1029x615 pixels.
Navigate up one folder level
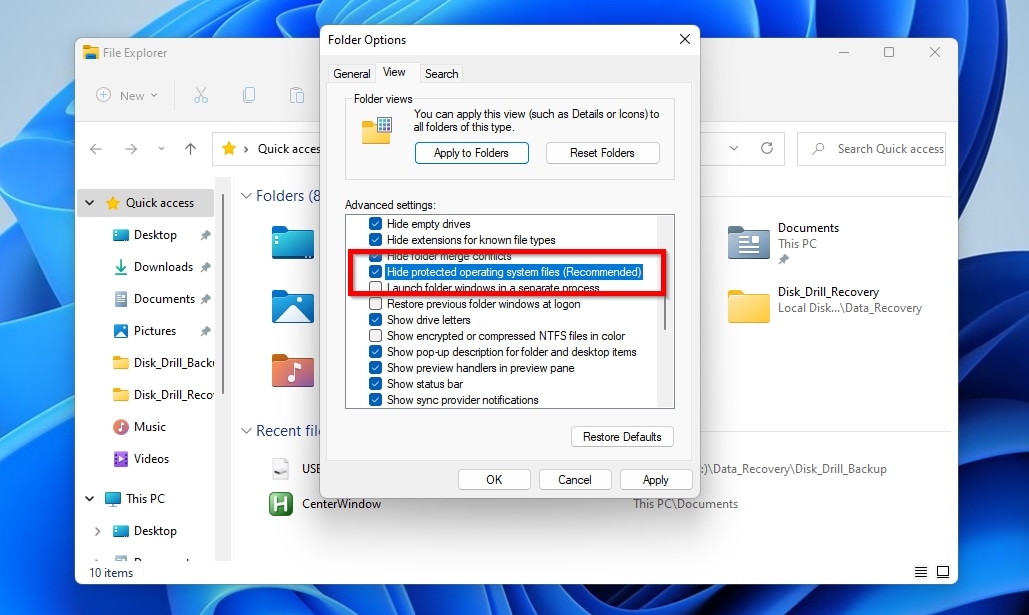(190, 148)
